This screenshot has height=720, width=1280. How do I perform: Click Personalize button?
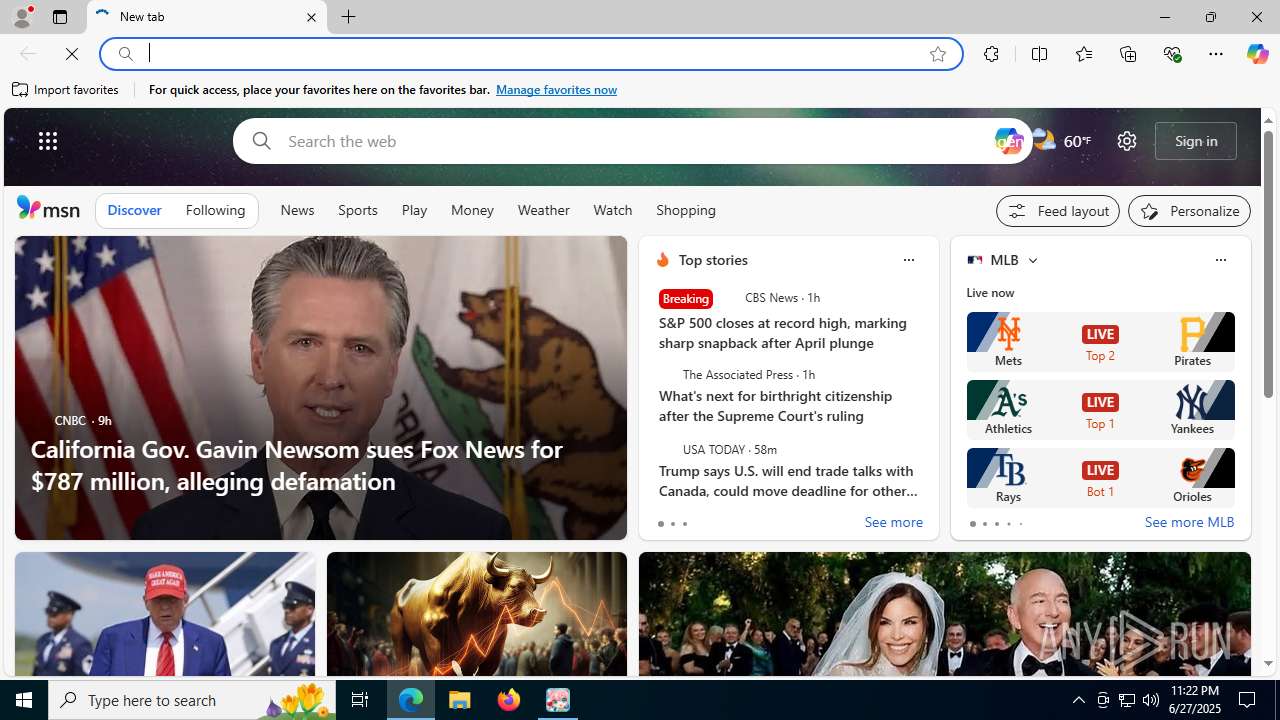(1189, 211)
